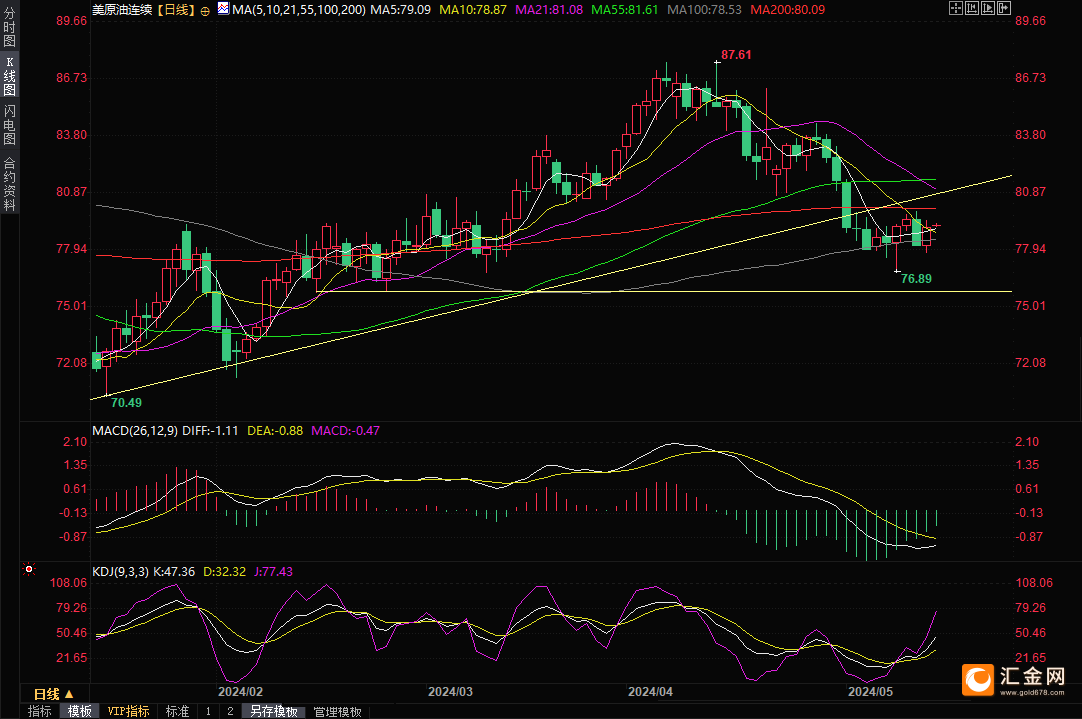Switch to template 2

[230, 711]
